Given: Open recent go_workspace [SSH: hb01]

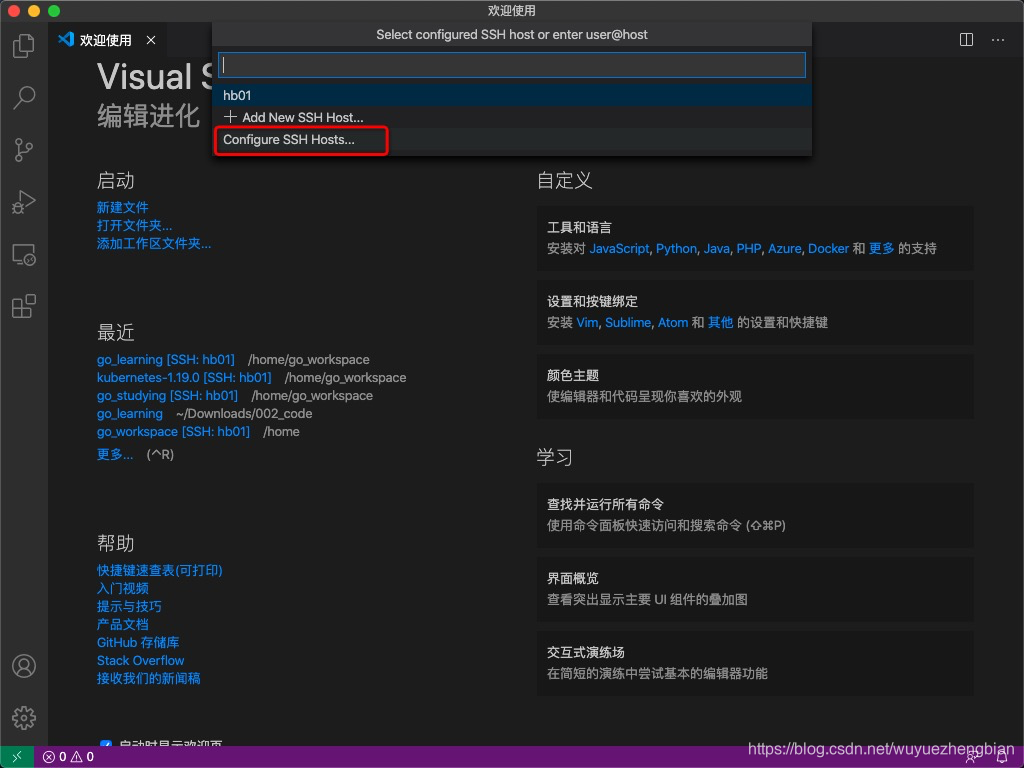Looking at the screenshot, I should click(173, 432).
